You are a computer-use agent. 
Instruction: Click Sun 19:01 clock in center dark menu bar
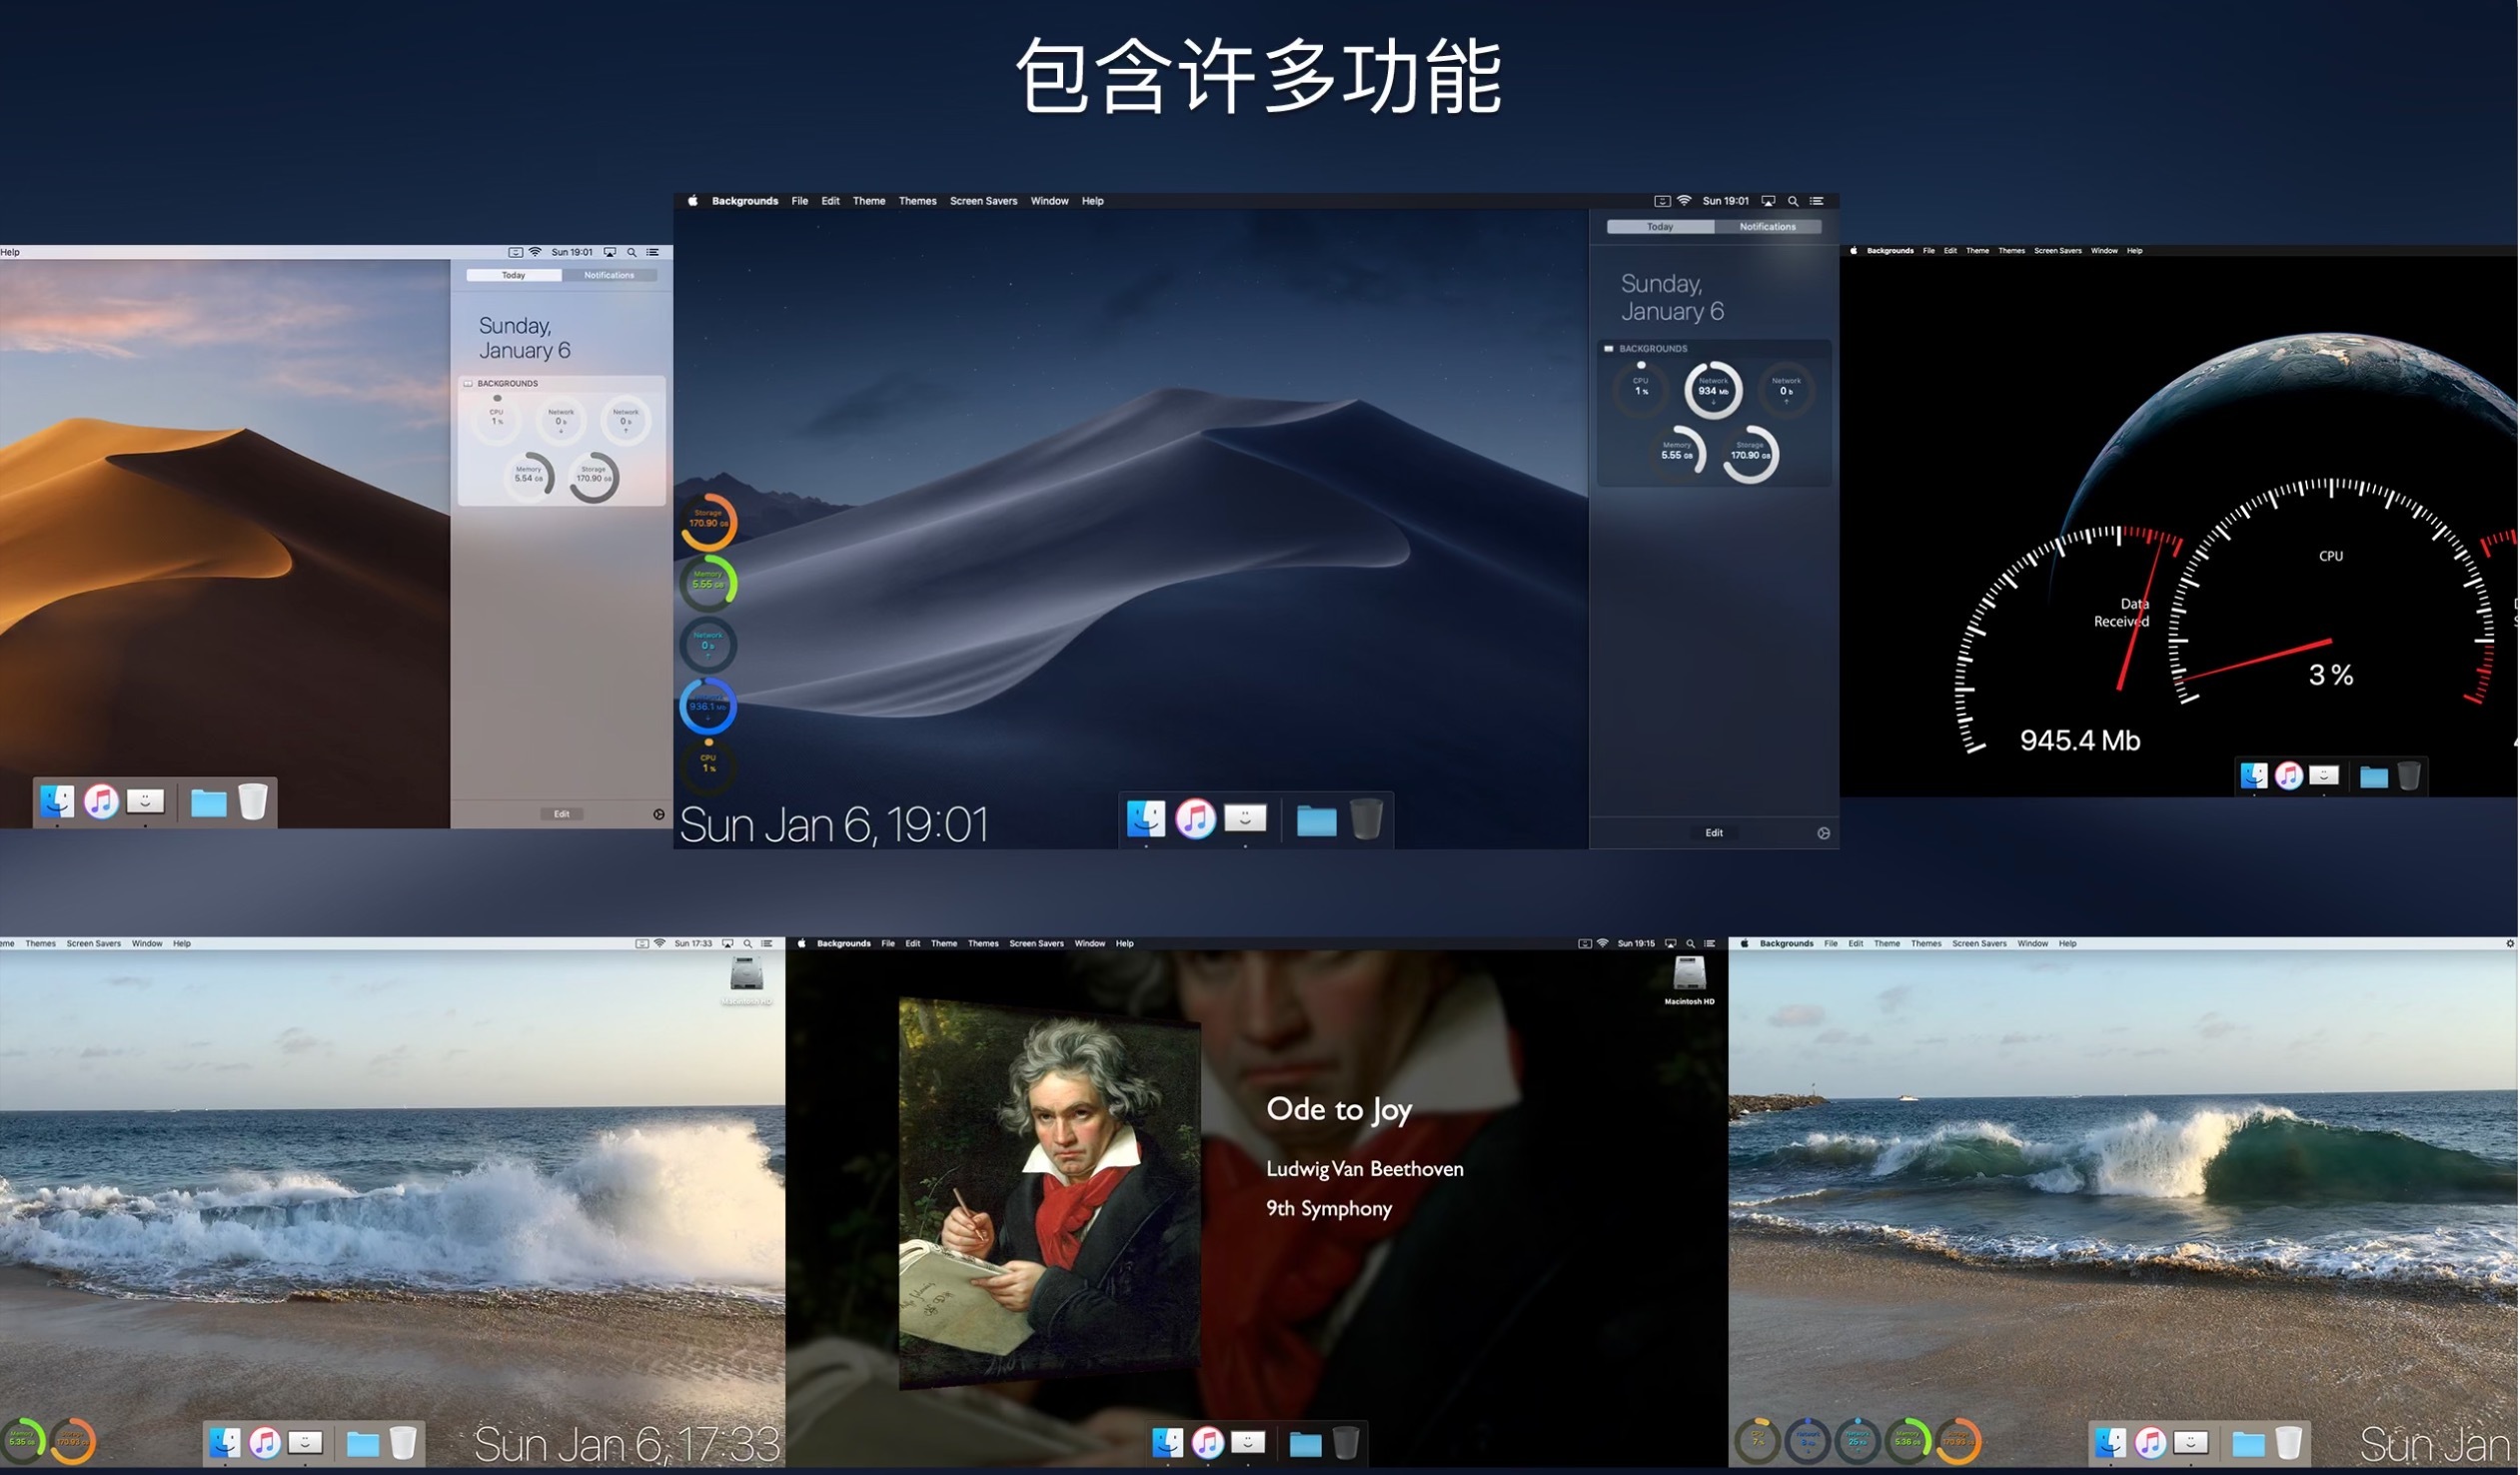[1725, 201]
